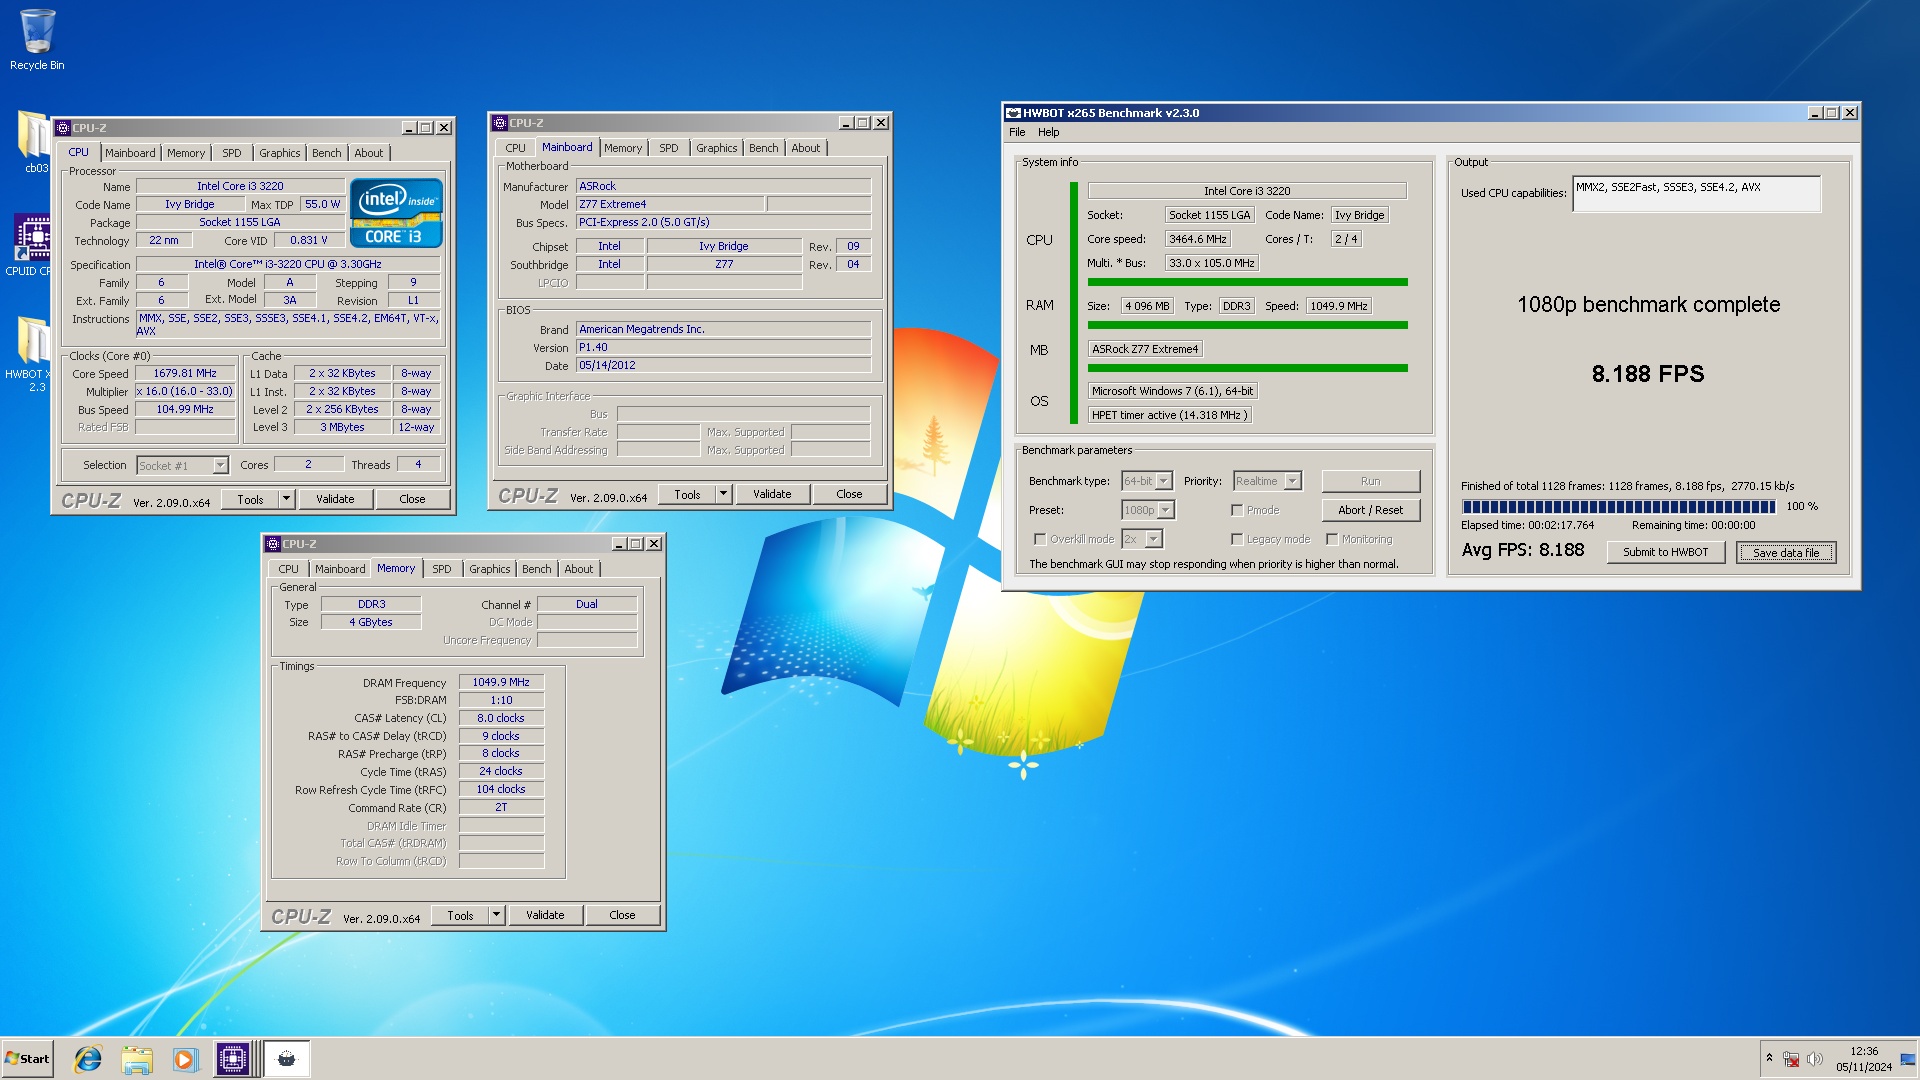Expand Tools arrow in the CPU-Z Memory window
Screen dimensions: 1920x1080
[496, 915]
